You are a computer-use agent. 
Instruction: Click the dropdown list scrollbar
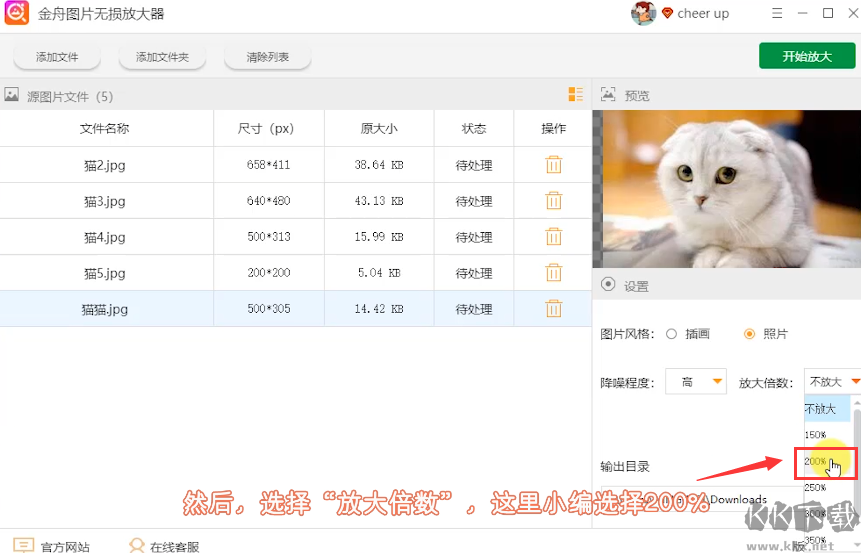point(857,472)
